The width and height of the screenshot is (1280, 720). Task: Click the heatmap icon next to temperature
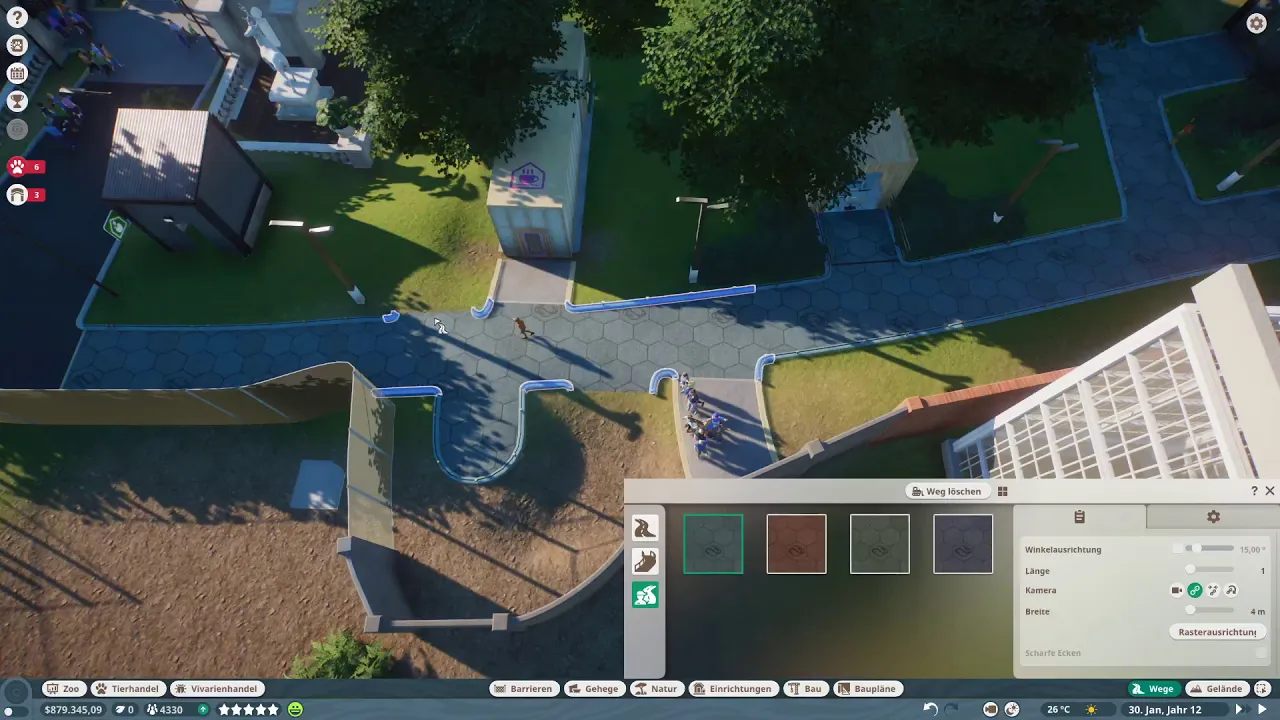coord(1011,709)
